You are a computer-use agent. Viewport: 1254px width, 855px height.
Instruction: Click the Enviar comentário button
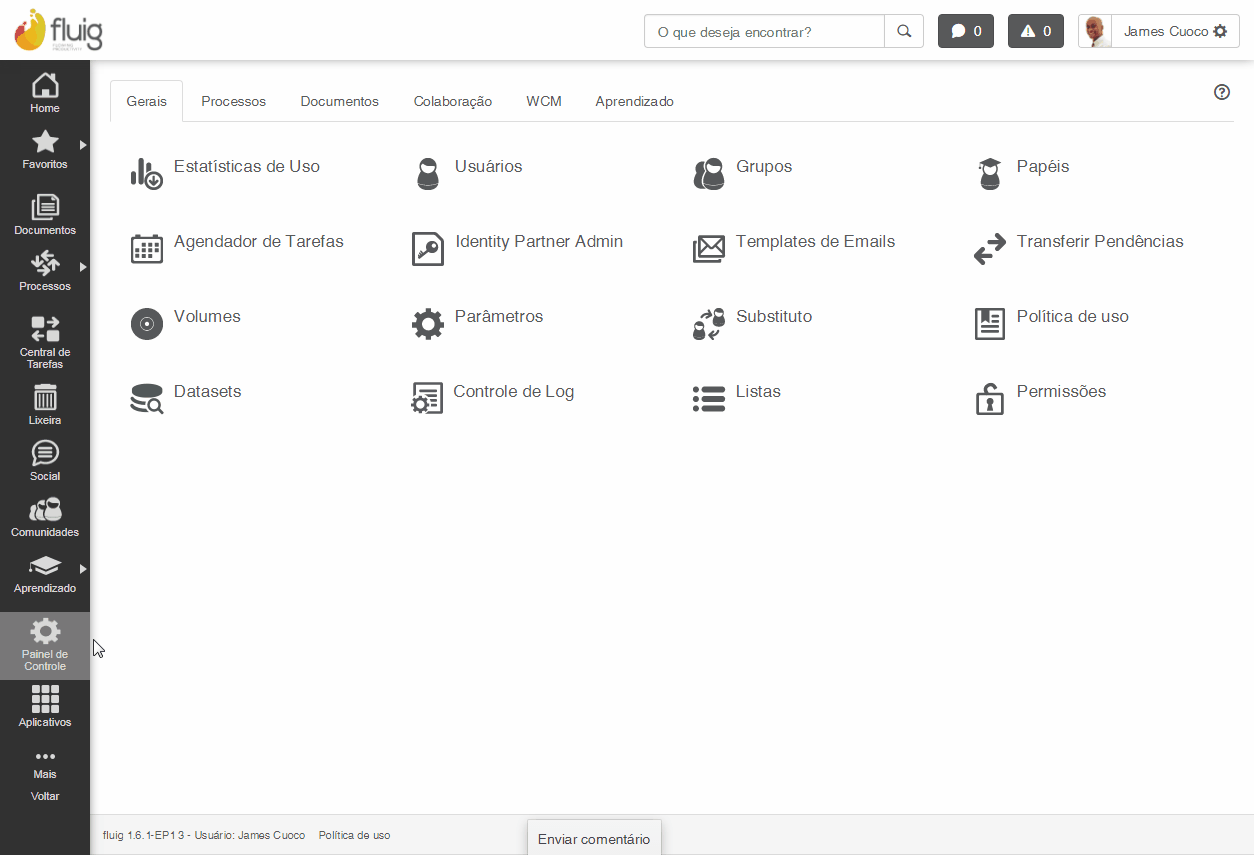tap(594, 839)
